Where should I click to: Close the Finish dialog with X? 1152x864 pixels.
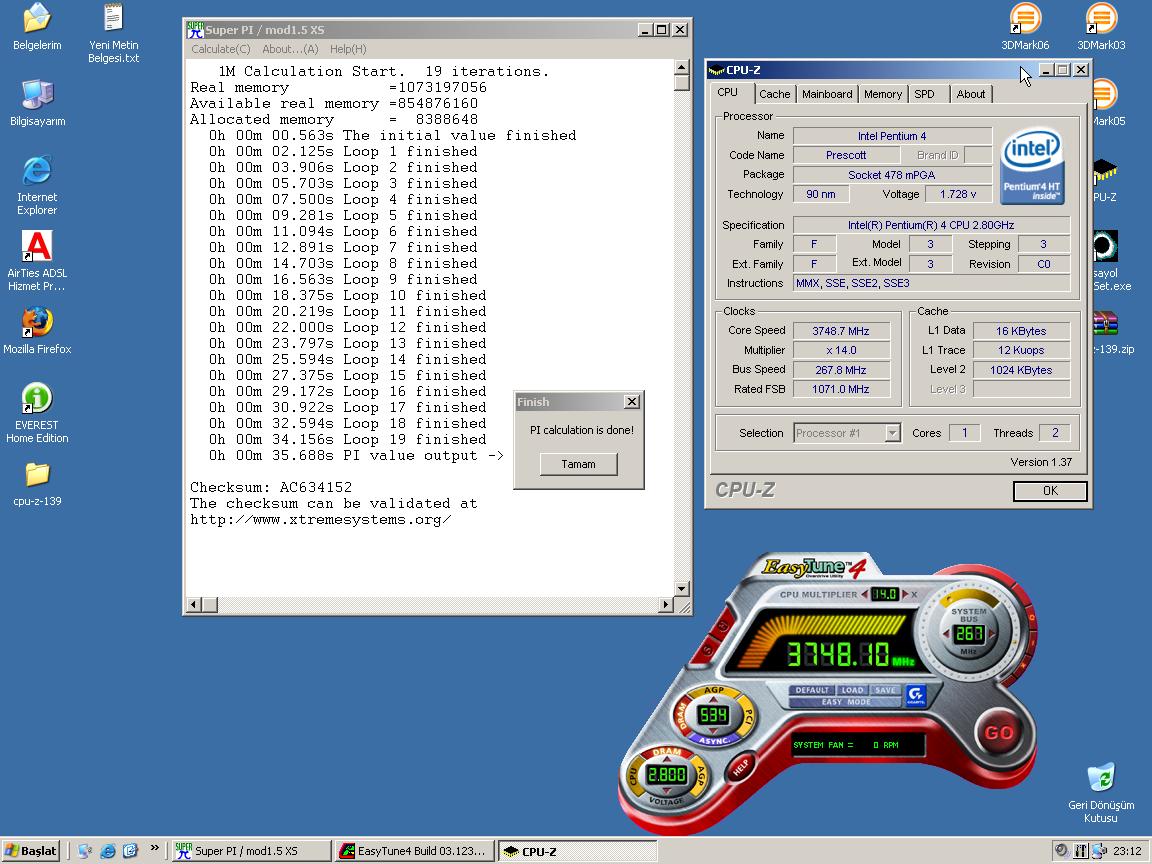tap(631, 402)
